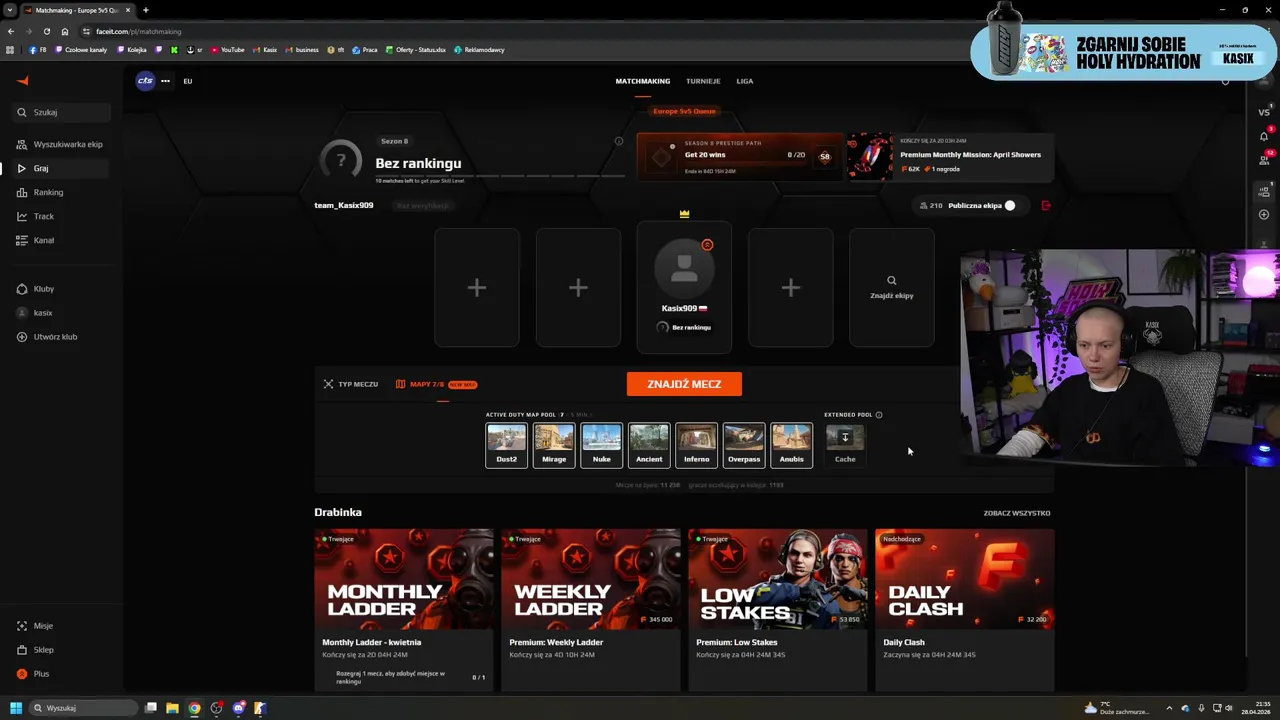
Task: Click the browser back arrow
Action: coord(11,31)
